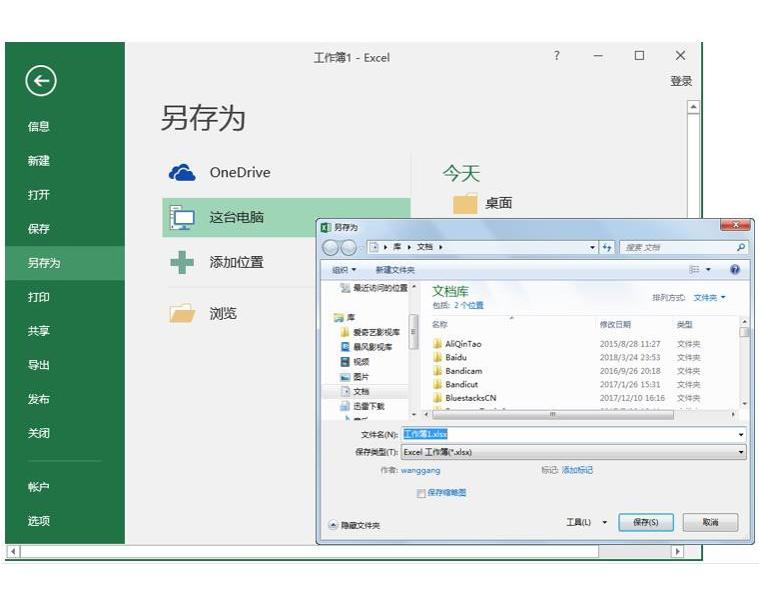
Task: Expand address bar history dropdown
Action: tap(592, 247)
